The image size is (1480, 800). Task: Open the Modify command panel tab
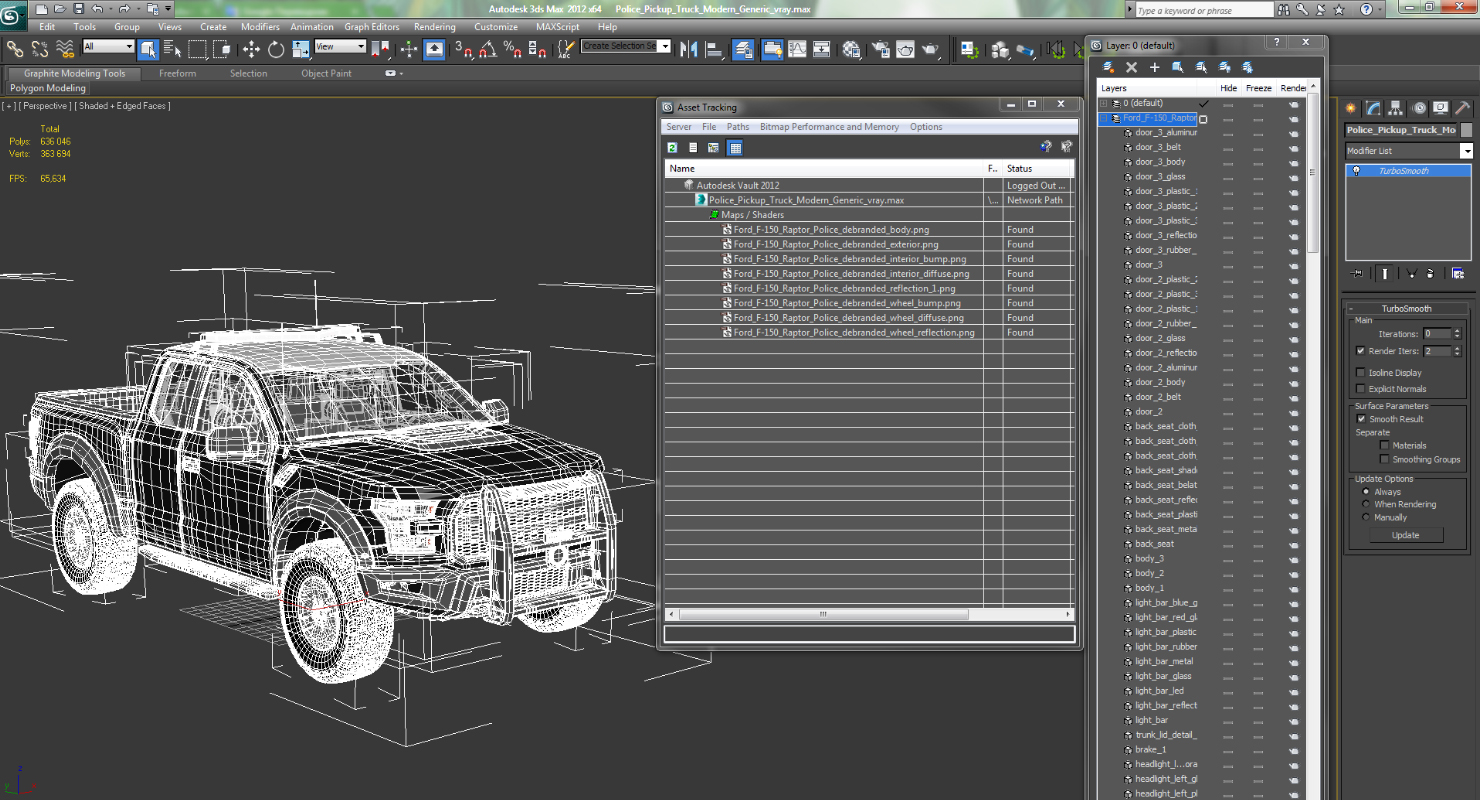click(1373, 108)
